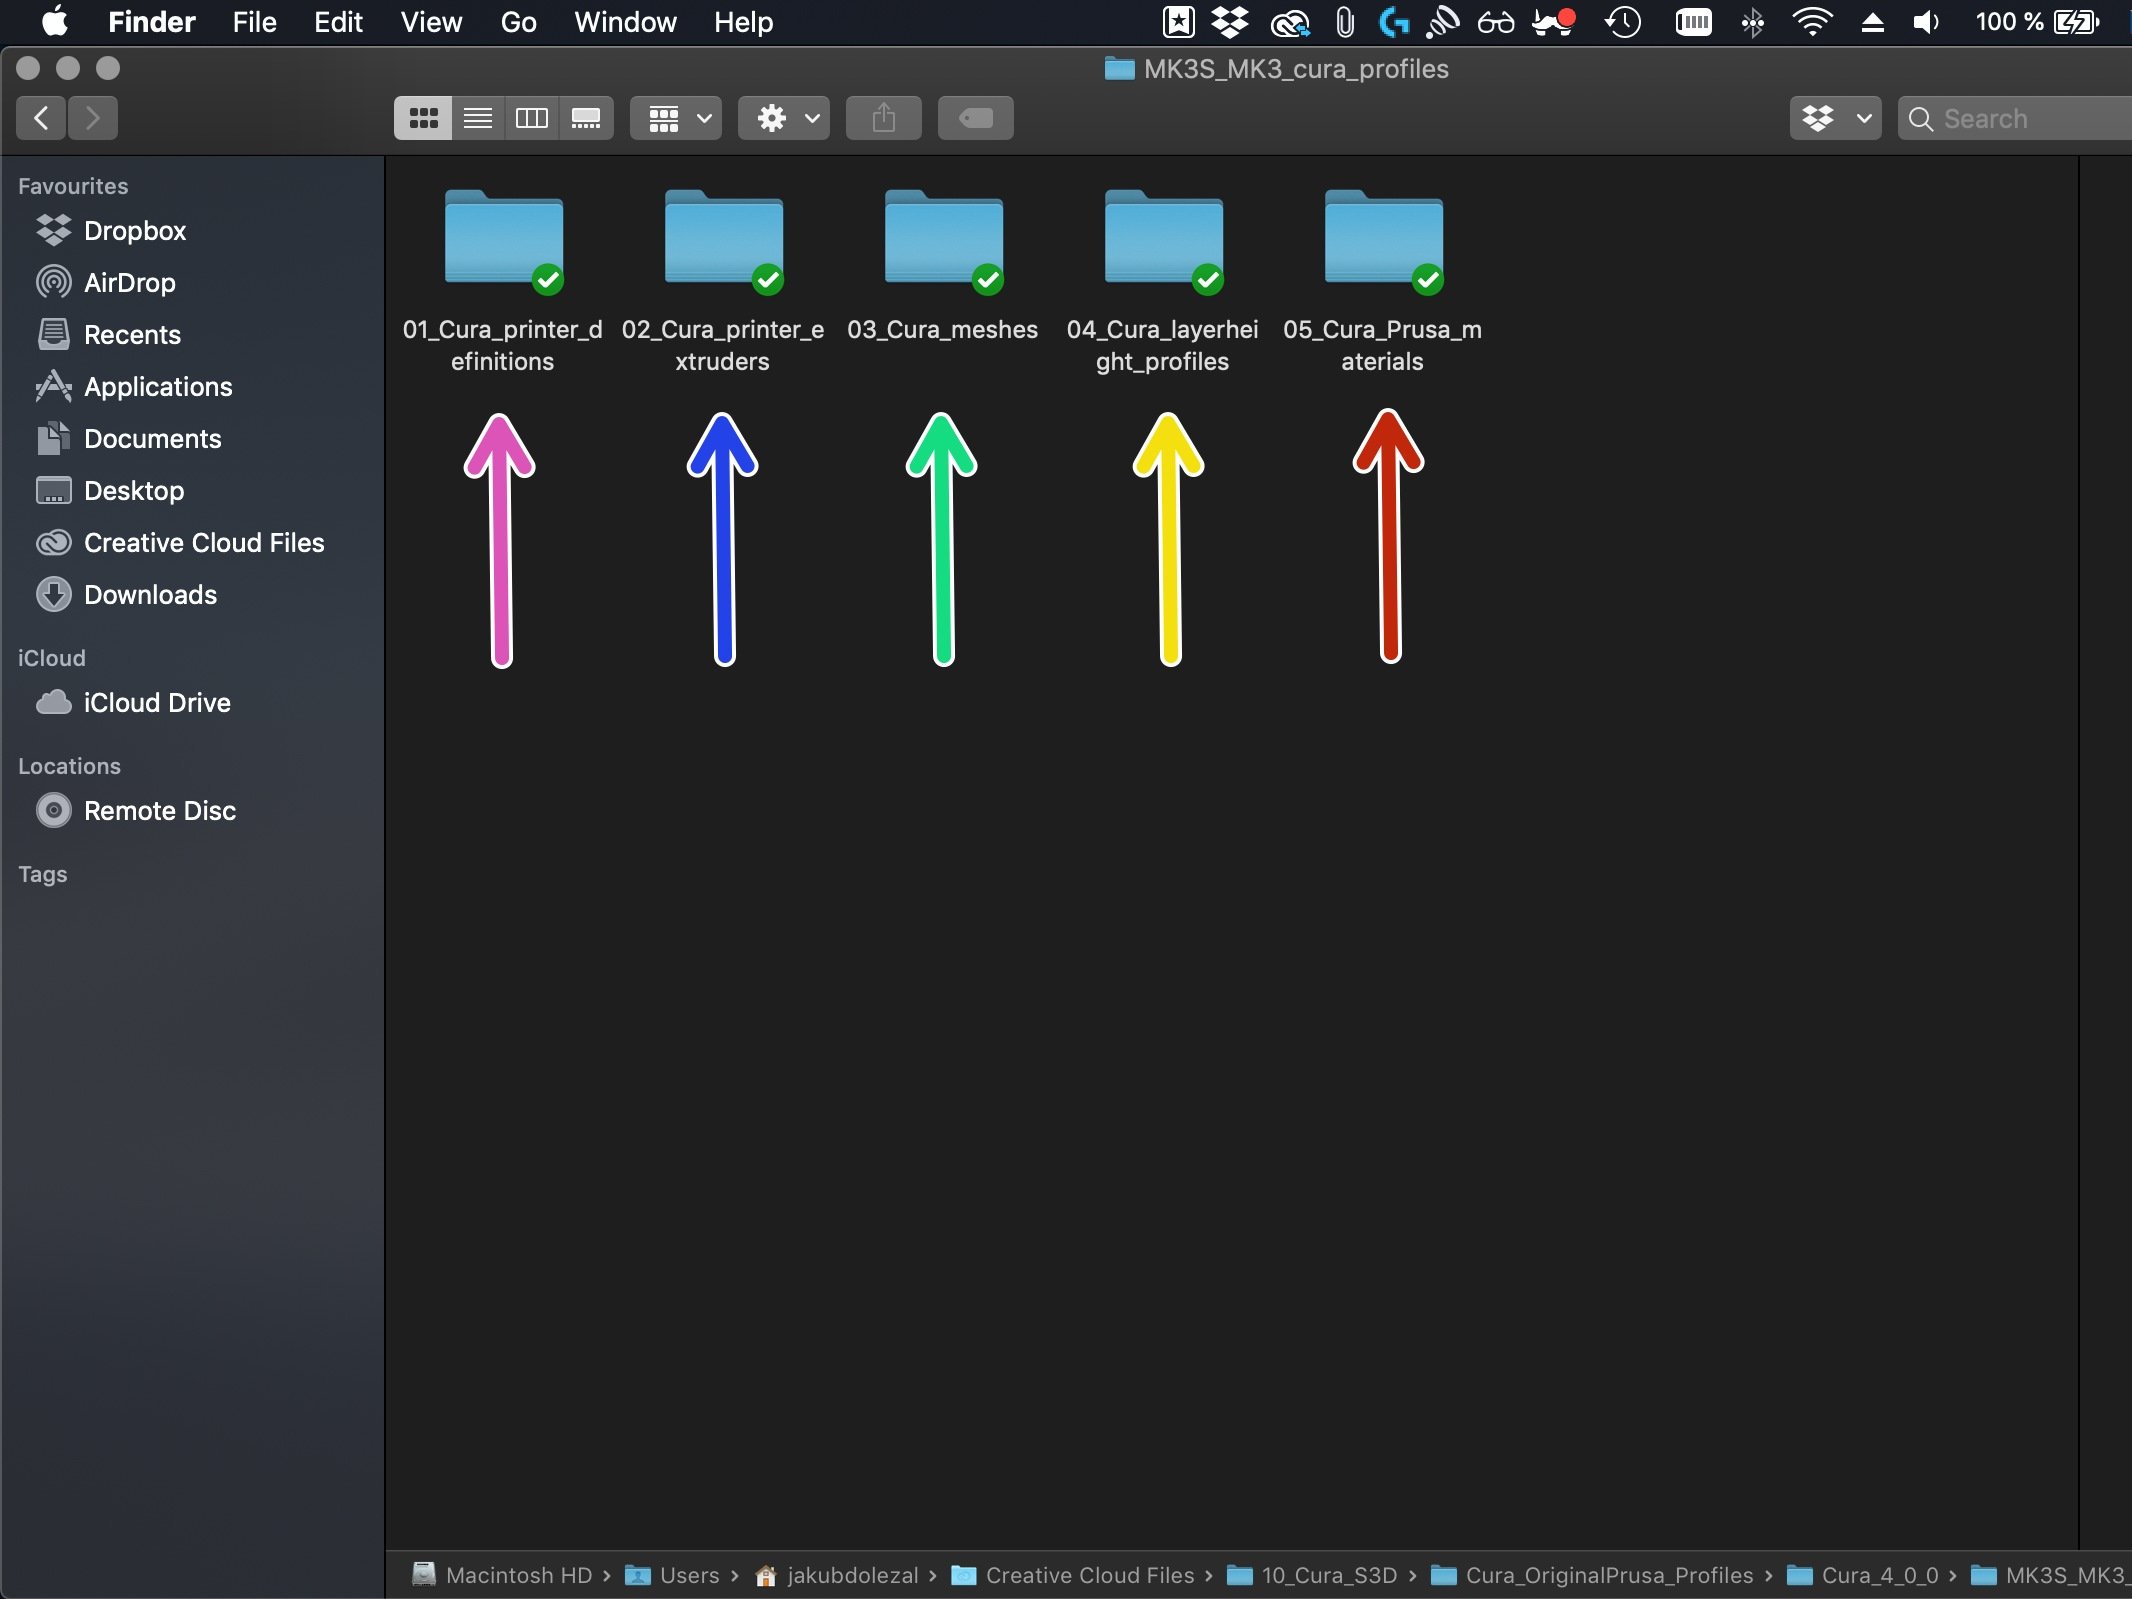Click the Dropbox dropdown in toolbar

click(x=1835, y=116)
